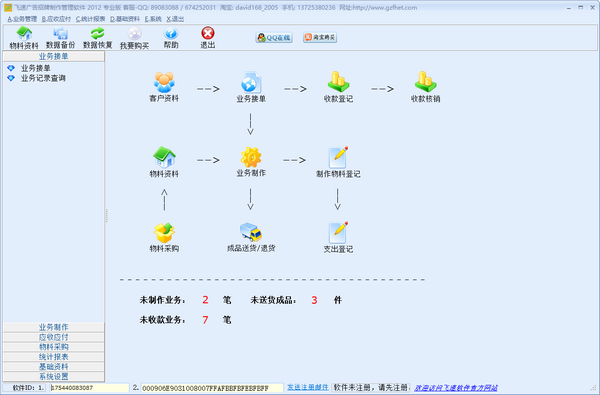
Task: Open the 我要购买 toolbar icon
Action: coord(134,38)
